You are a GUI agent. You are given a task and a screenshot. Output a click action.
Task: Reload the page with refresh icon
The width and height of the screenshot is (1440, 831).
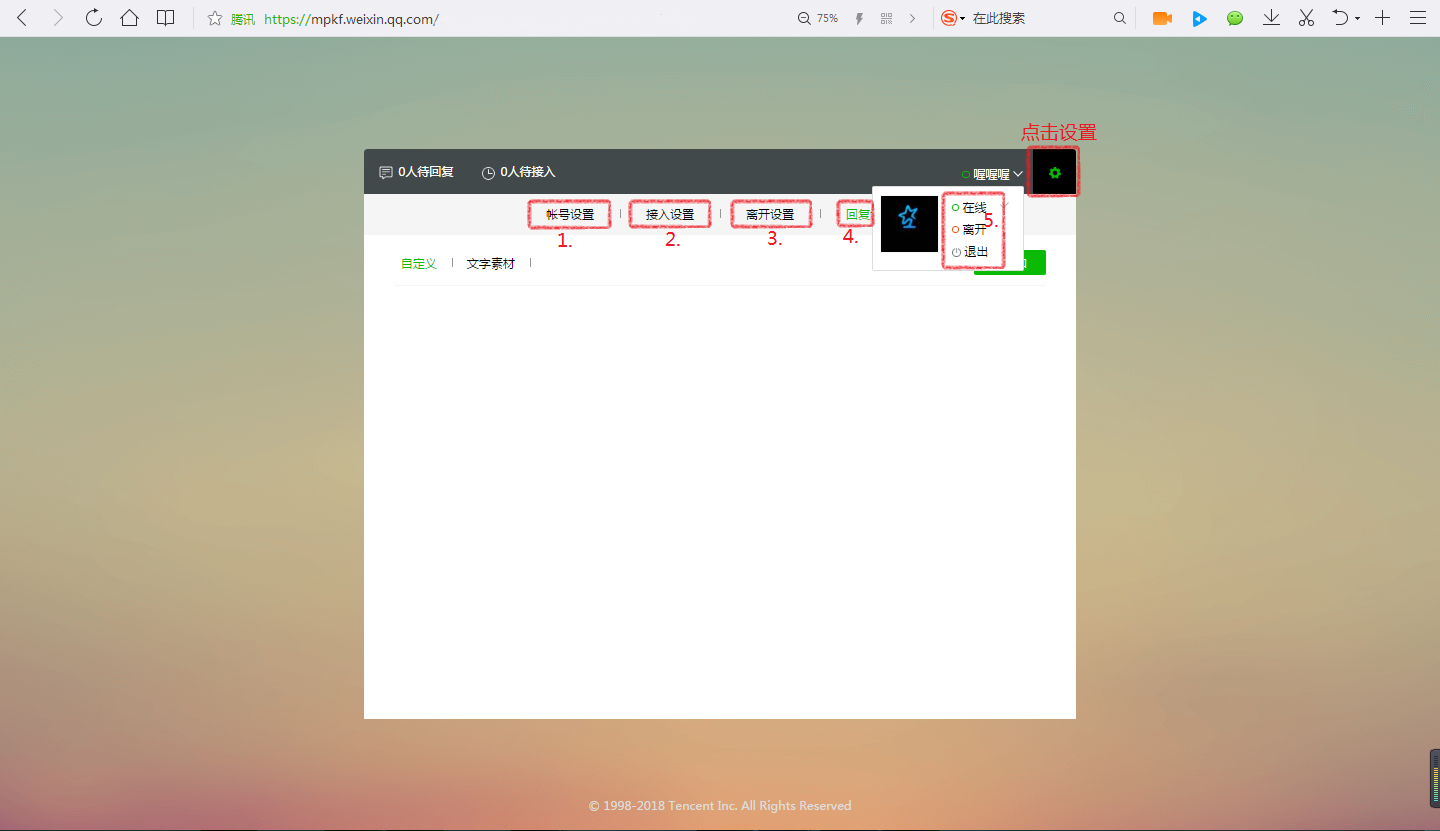(x=94, y=18)
